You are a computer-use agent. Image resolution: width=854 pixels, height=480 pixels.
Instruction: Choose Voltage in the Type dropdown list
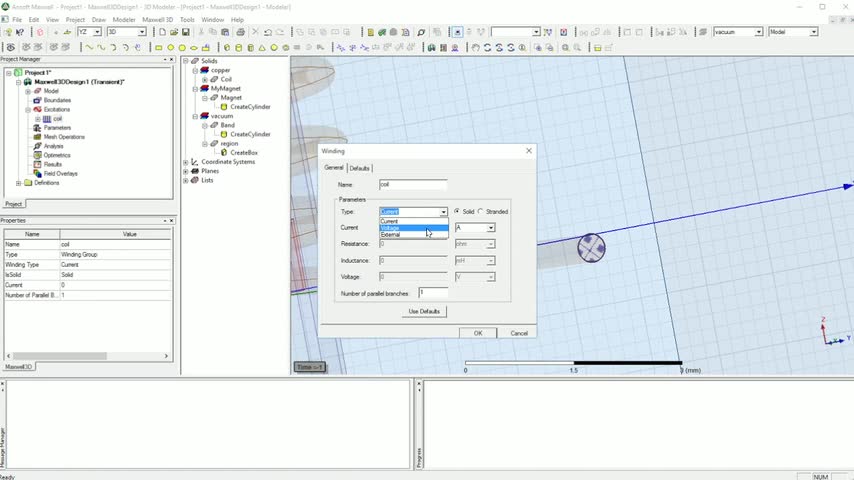pyautogui.click(x=390, y=228)
